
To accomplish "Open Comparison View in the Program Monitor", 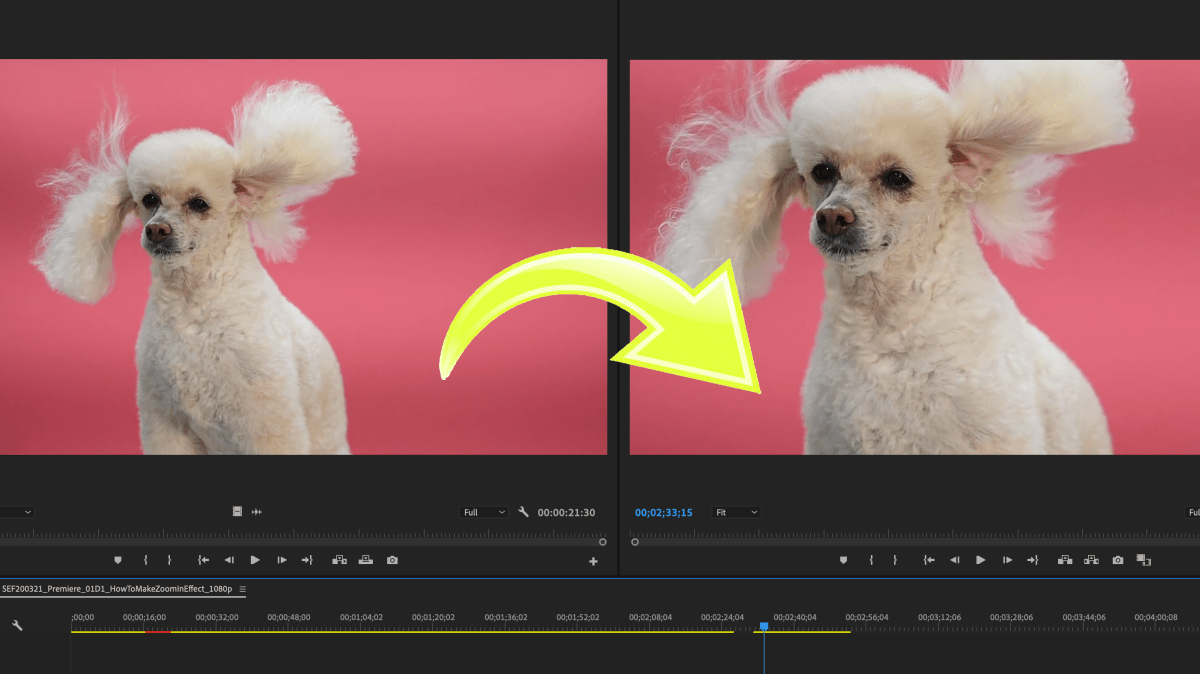I will pyautogui.click(x=1146, y=560).
